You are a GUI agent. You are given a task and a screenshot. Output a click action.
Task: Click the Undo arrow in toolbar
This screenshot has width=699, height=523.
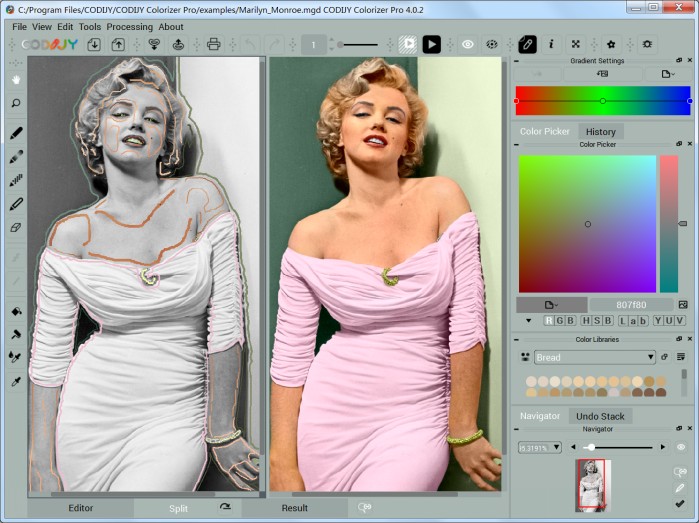(250, 44)
